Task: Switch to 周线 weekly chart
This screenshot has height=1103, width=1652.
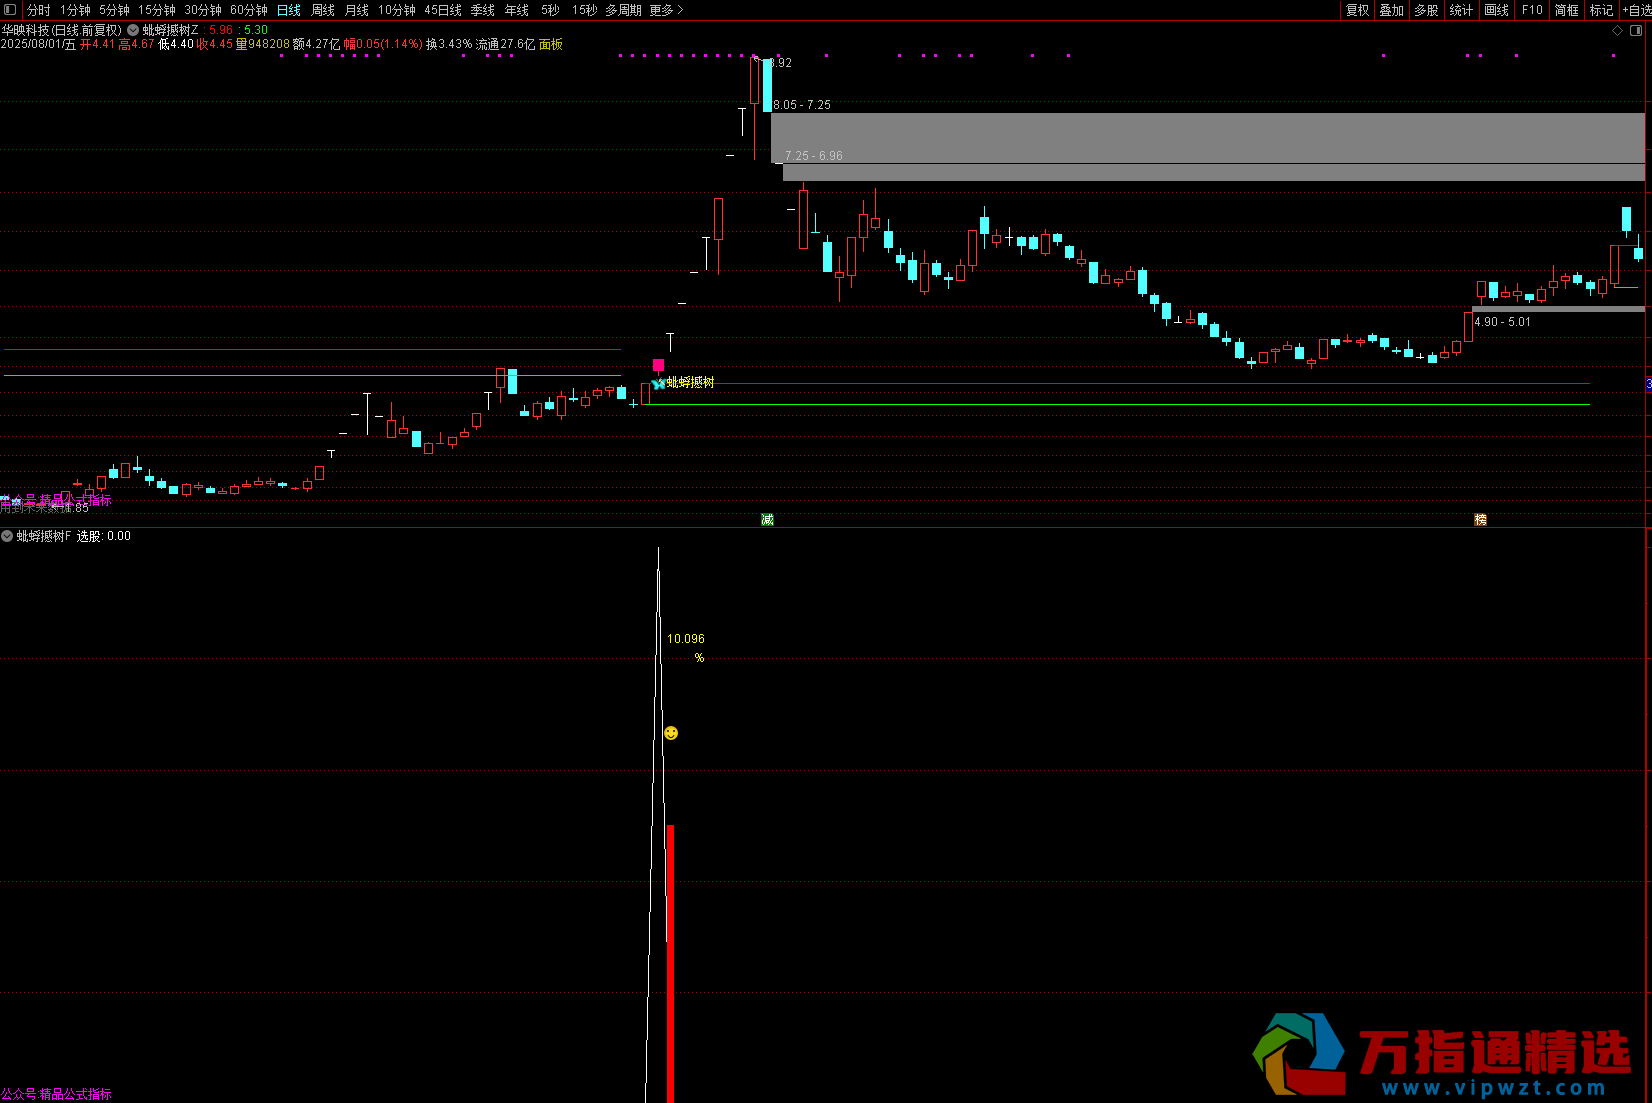Action: tap(323, 10)
